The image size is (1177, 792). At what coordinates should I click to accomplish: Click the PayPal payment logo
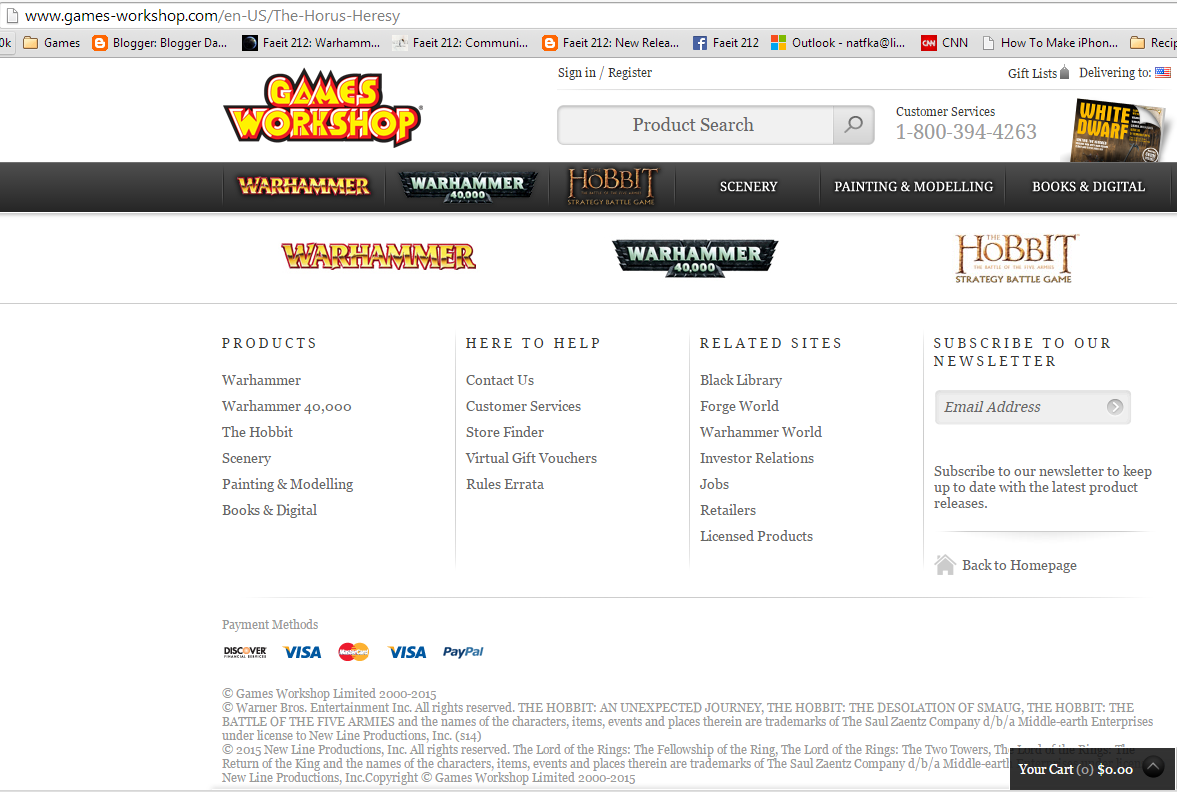coord(463,652)
